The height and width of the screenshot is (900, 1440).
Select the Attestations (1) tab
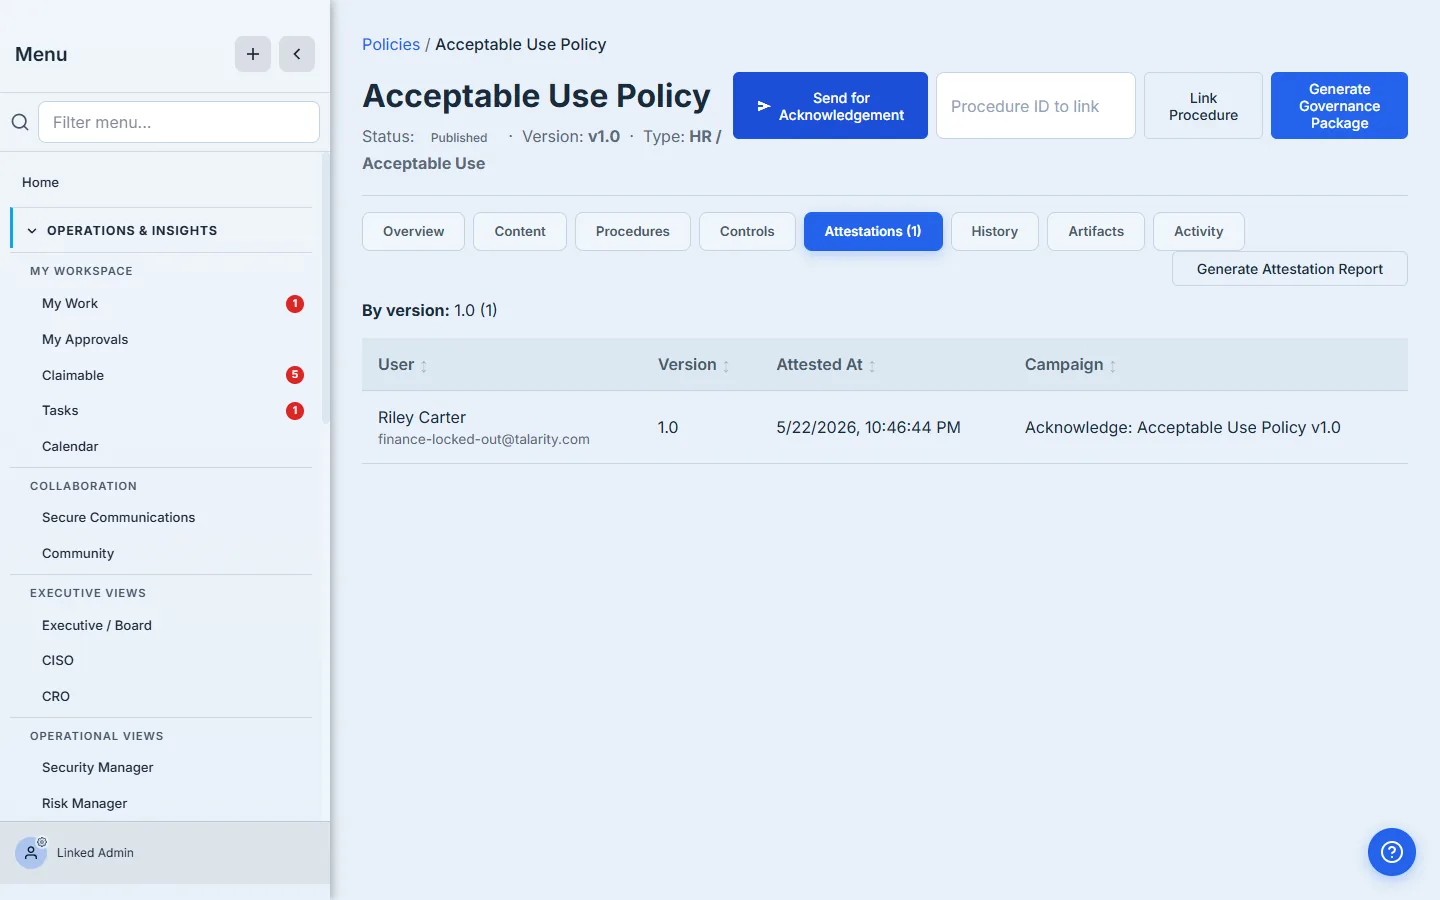tap(873, 231)
